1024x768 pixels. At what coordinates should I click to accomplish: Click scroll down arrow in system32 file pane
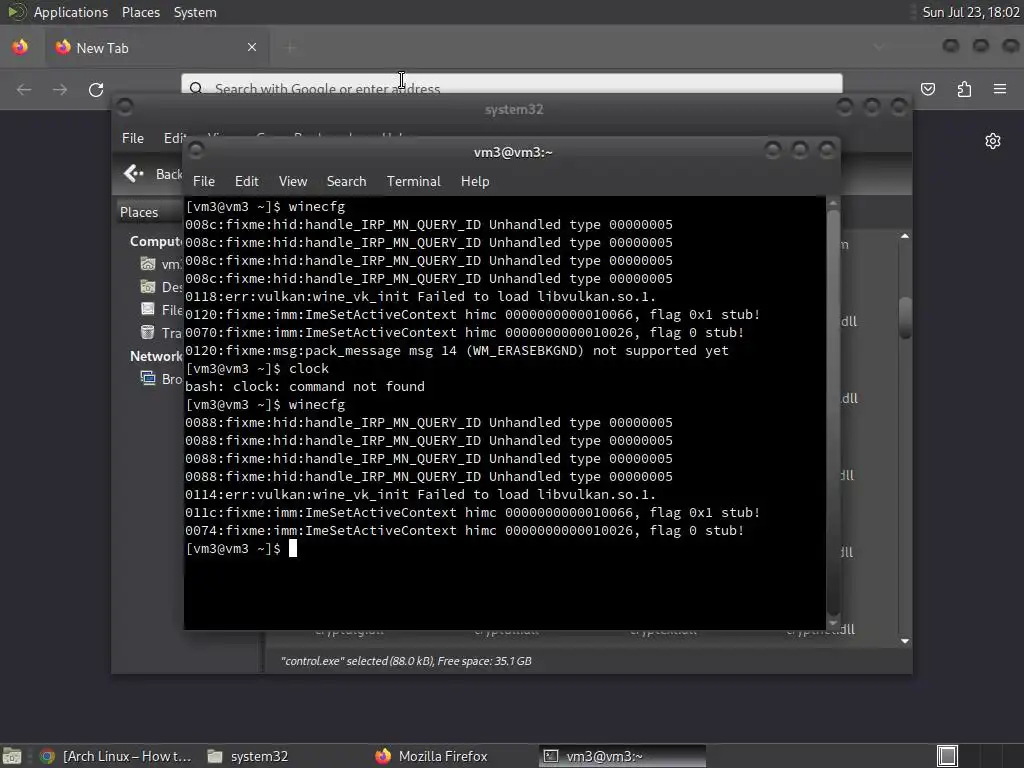904,641
